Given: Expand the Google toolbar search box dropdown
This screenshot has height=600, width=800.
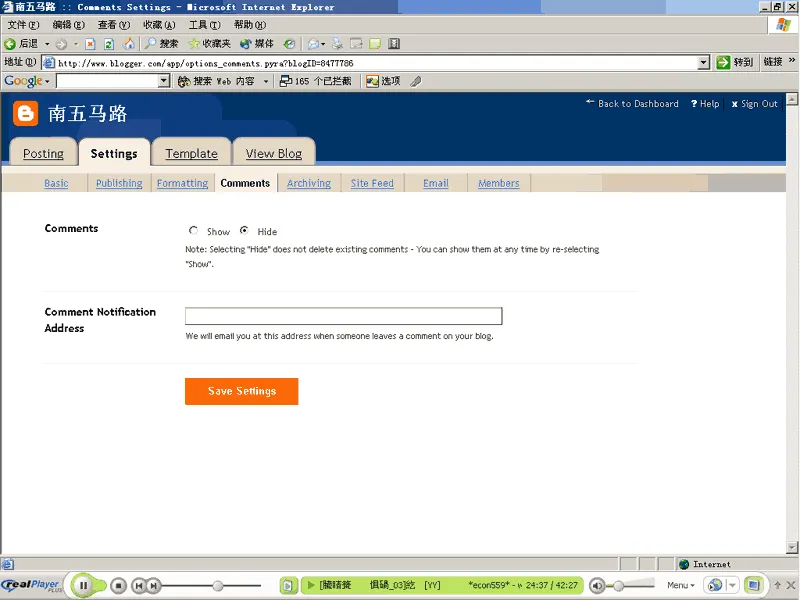Looking at the screenshot, I should coord(165,81).
